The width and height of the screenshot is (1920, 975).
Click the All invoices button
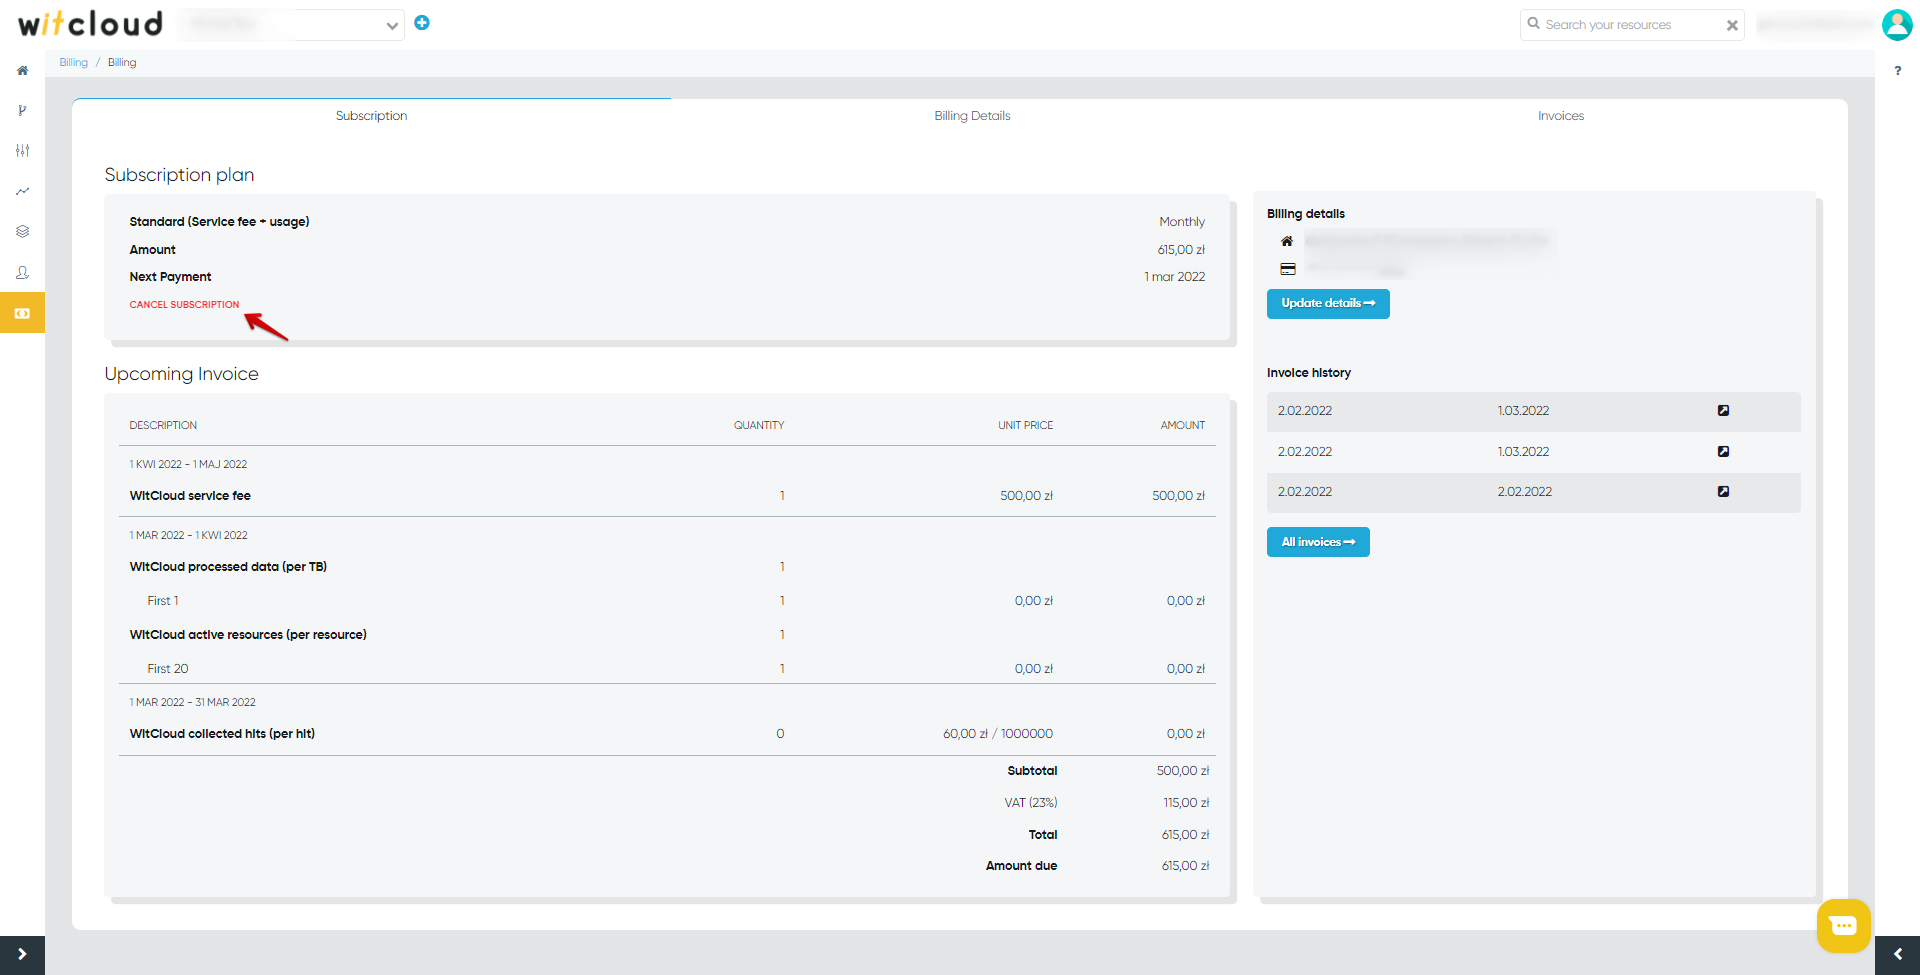(1318, 542)
